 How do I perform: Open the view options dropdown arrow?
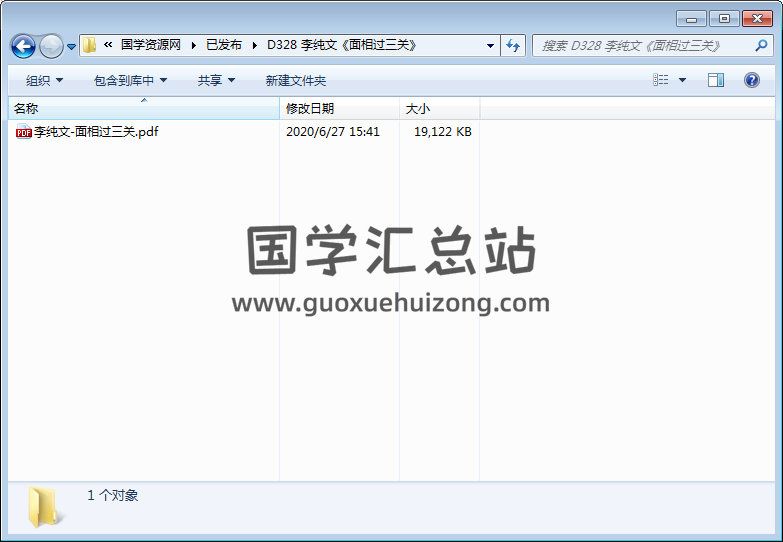click(683, 80)
